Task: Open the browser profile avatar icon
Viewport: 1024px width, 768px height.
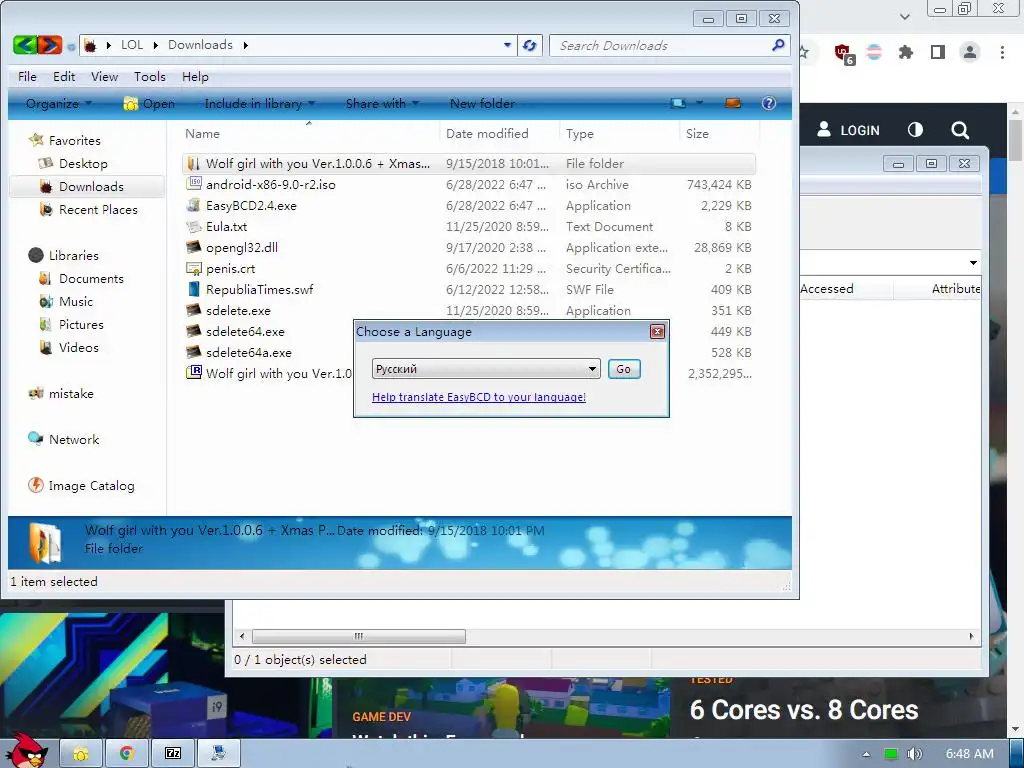Action: coord(970,52)
